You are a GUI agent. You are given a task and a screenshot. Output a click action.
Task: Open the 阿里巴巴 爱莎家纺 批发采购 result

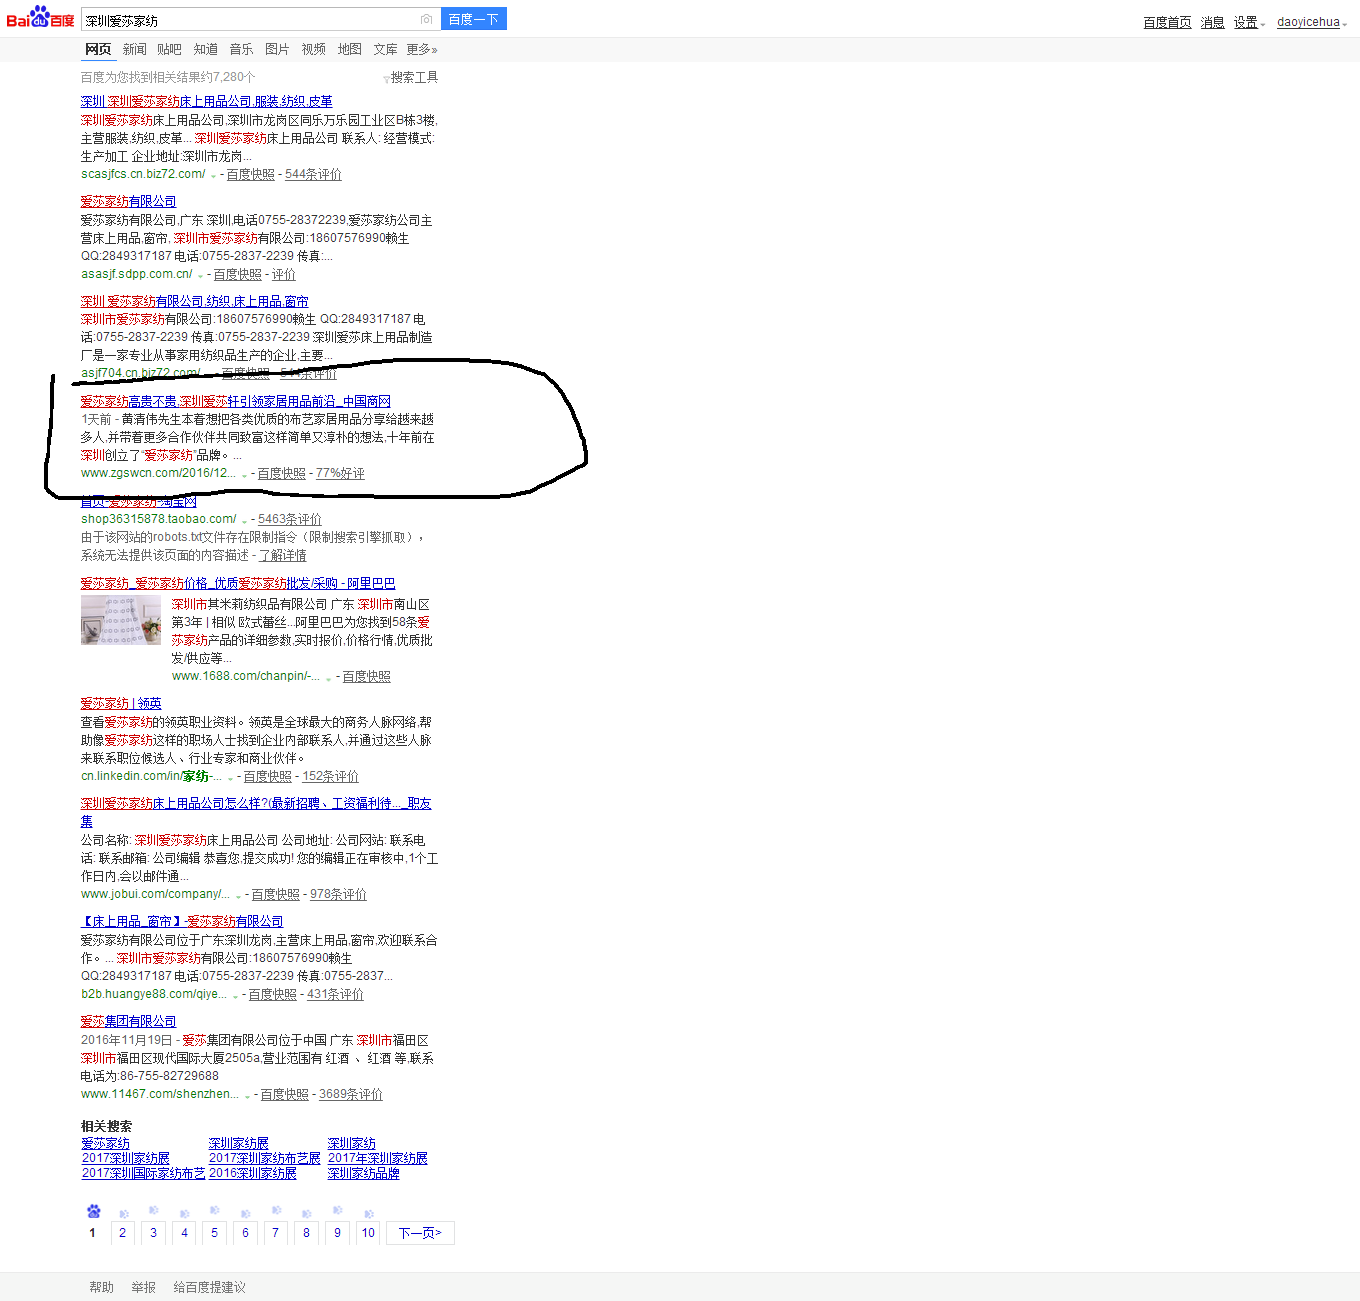point(238,583)
